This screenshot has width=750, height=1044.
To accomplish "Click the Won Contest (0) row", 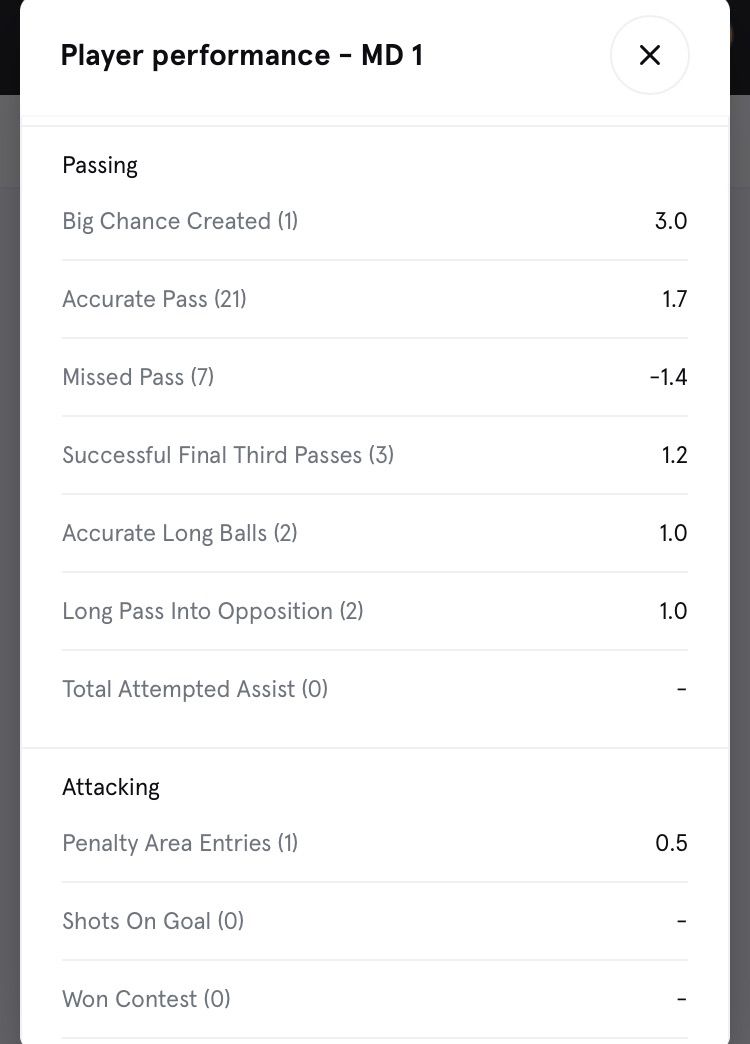I will 146,999.
